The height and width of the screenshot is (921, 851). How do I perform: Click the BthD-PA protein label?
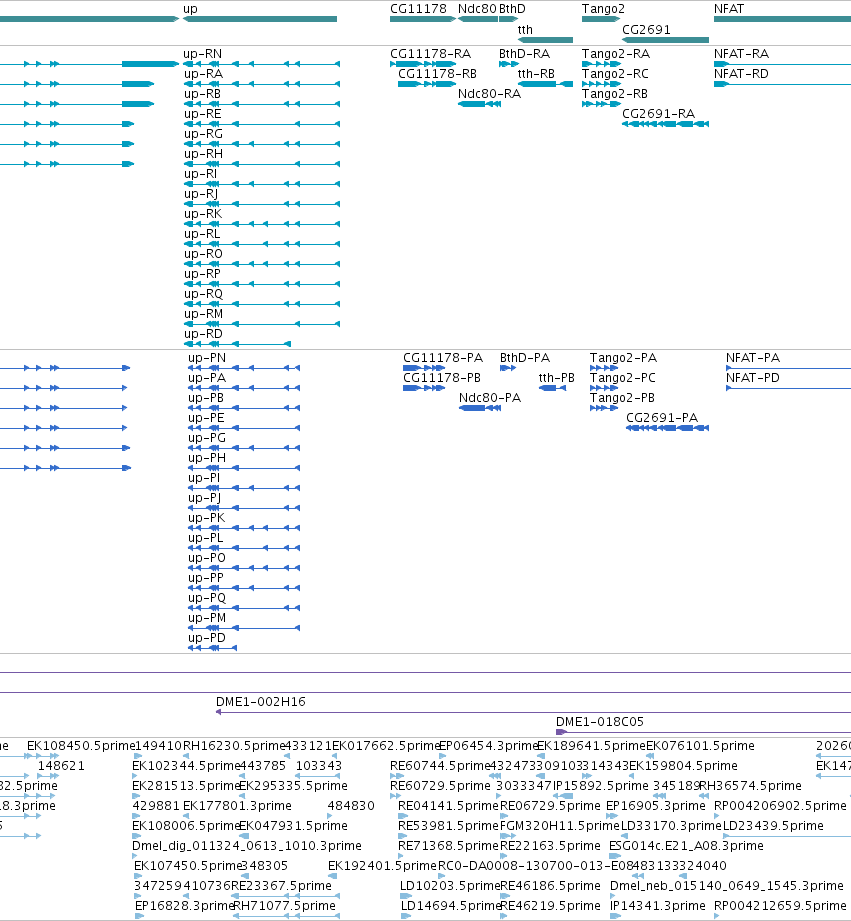tap(525, 358)
